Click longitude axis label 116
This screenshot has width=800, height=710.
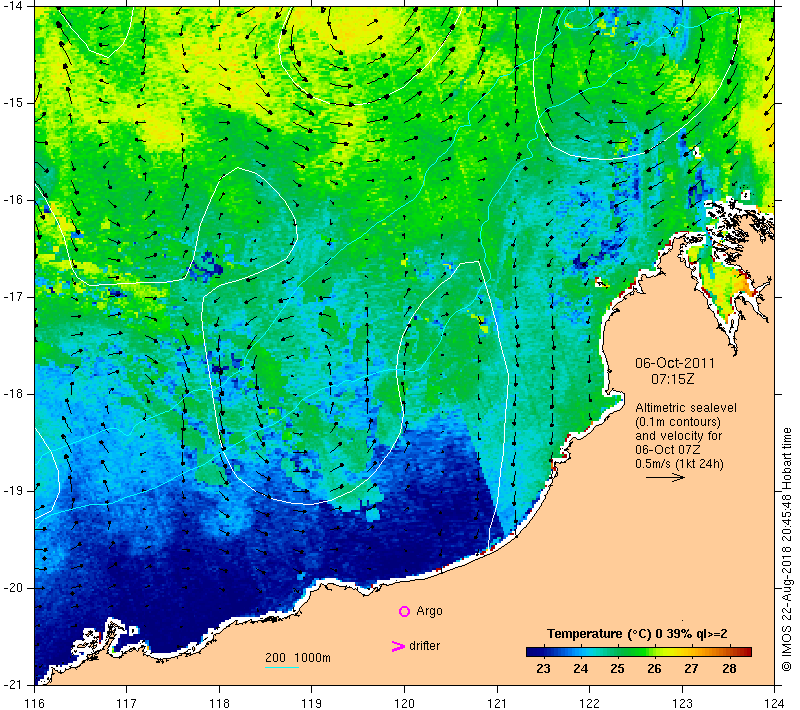point(35,703)
